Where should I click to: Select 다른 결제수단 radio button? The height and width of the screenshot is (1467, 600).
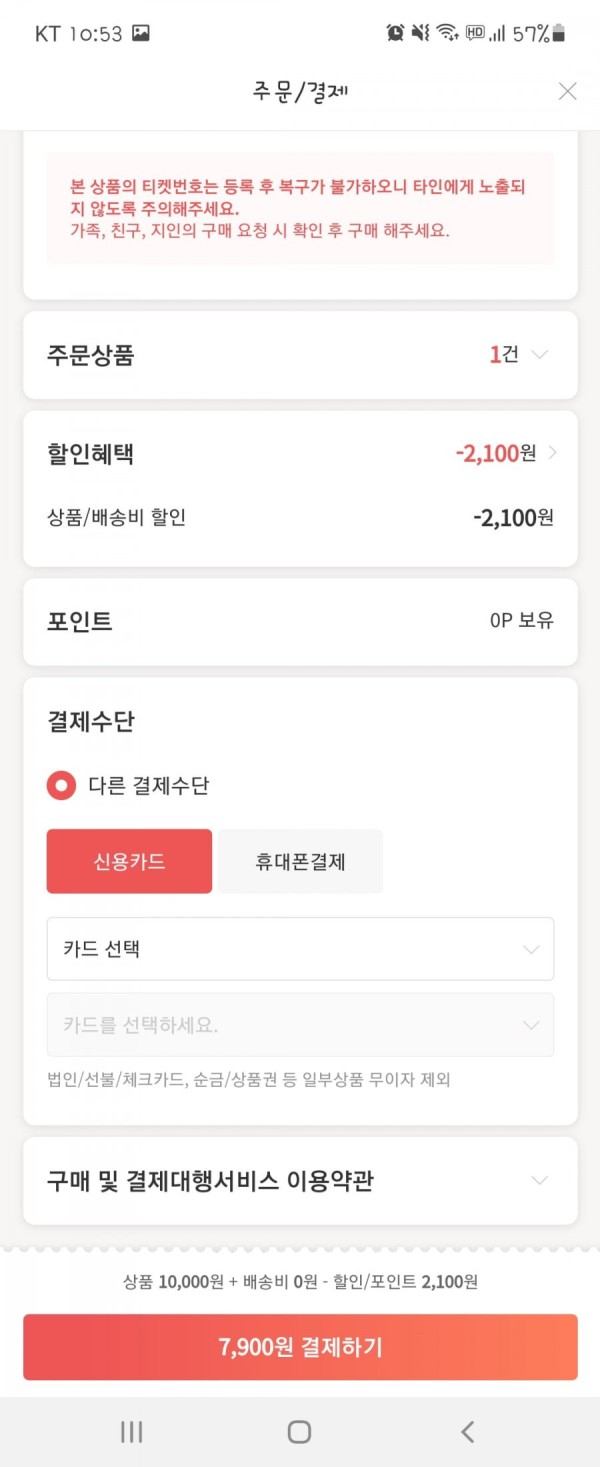pos(61,785)
